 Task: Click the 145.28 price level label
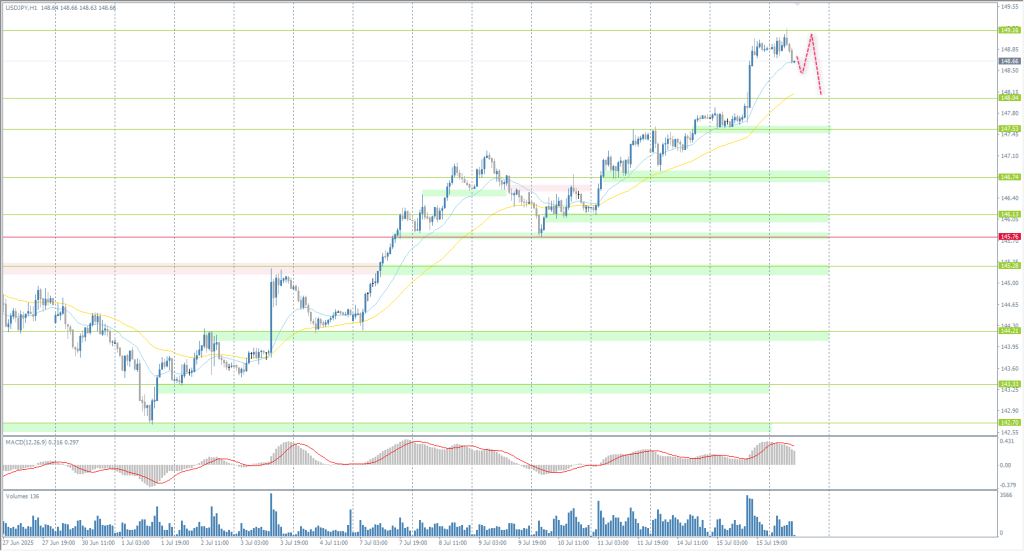pos(1008,266)
